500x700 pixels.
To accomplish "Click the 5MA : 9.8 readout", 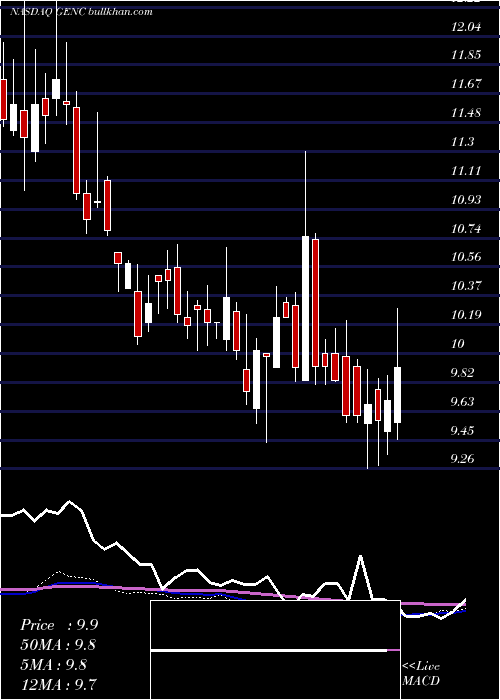I will [x=54, y=665].
